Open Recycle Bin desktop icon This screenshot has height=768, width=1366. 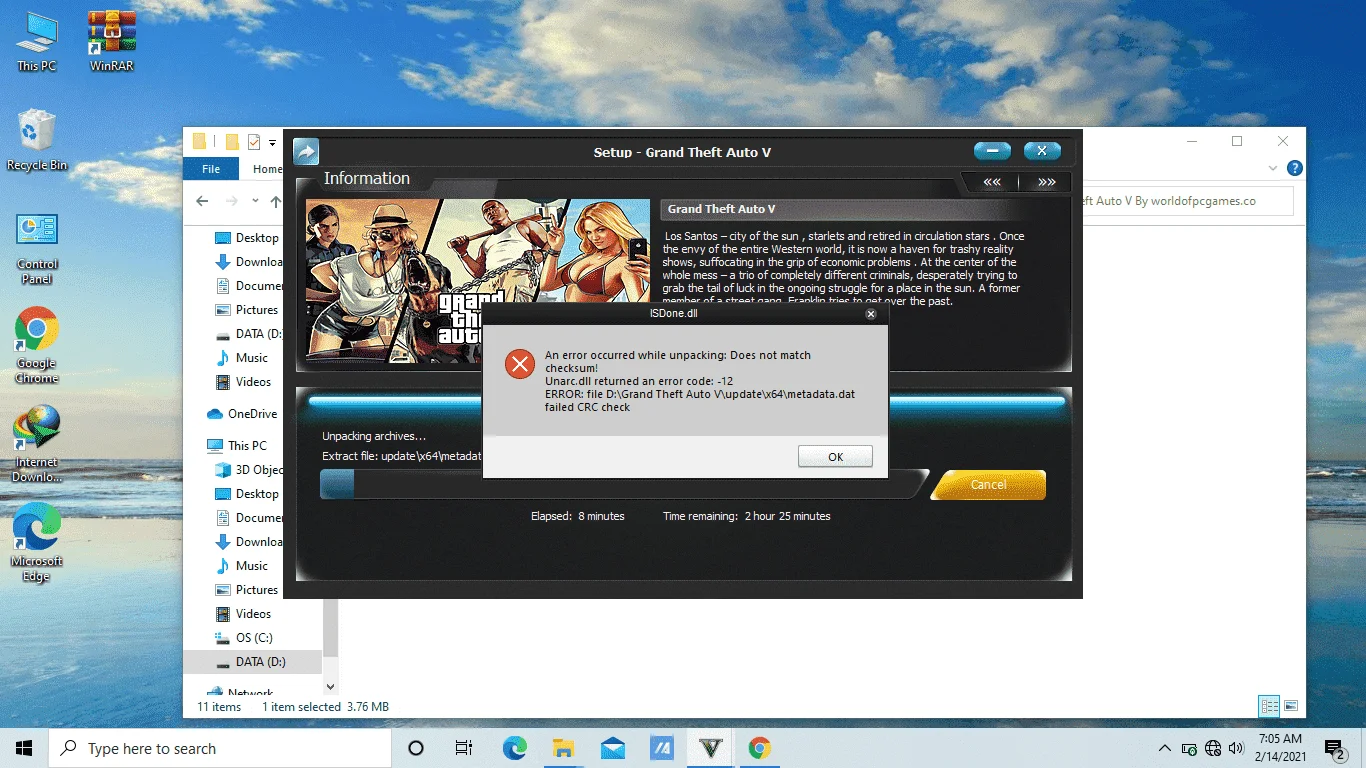pyautogui.click(x=37, y=140)
